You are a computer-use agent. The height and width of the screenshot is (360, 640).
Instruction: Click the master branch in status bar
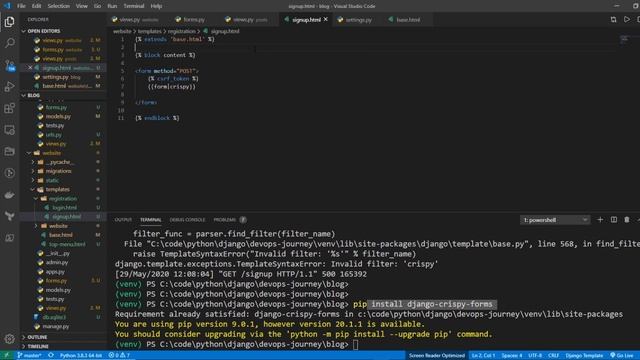click(29, 355)
